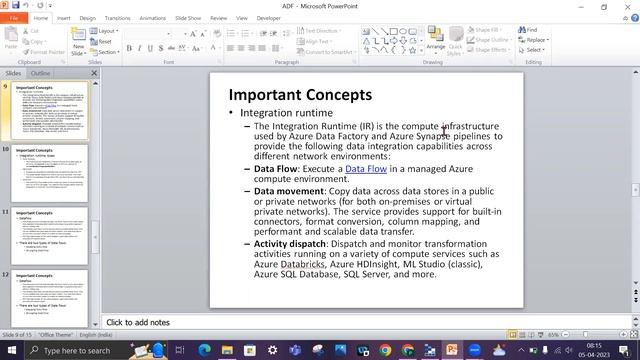Viewport: 640px width, 360px height.
Task: Close the slides pane
Action: pos(94,73)
